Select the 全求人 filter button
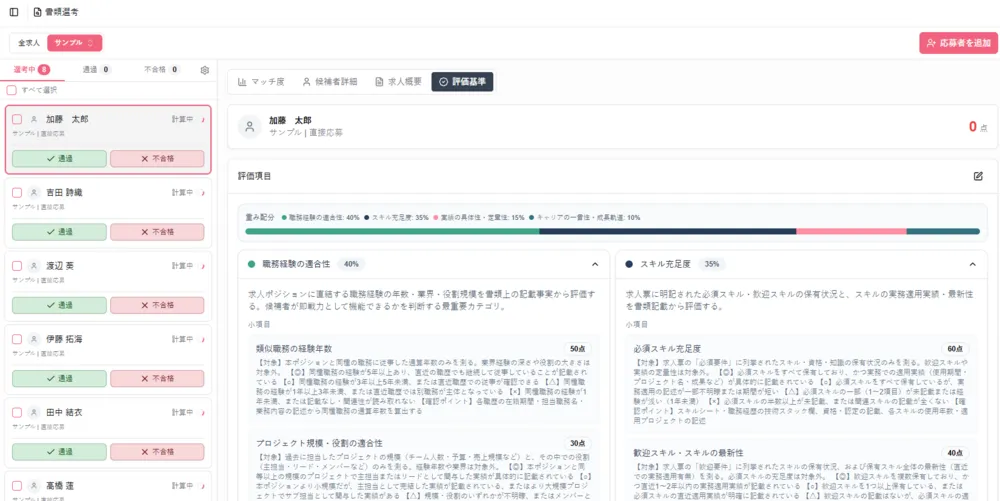Viewport: 1000px width, 501px height. click(29, 43)
